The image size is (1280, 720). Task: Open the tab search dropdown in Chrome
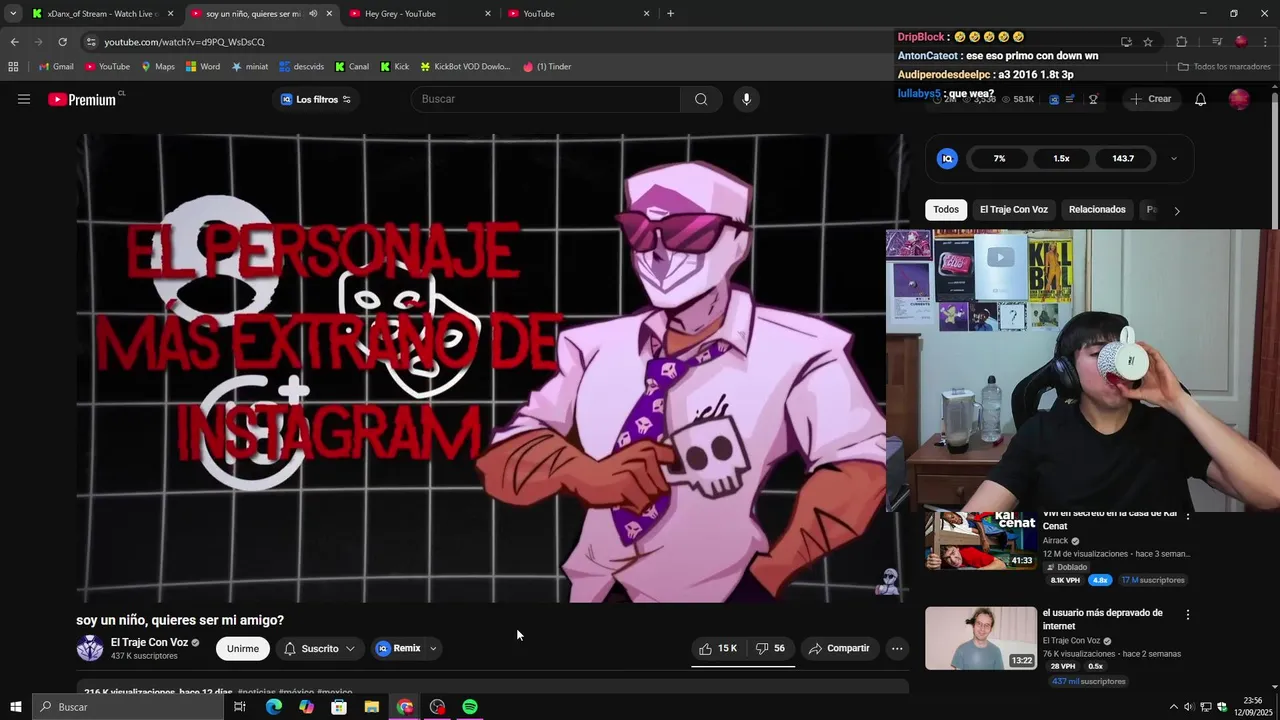13,13
